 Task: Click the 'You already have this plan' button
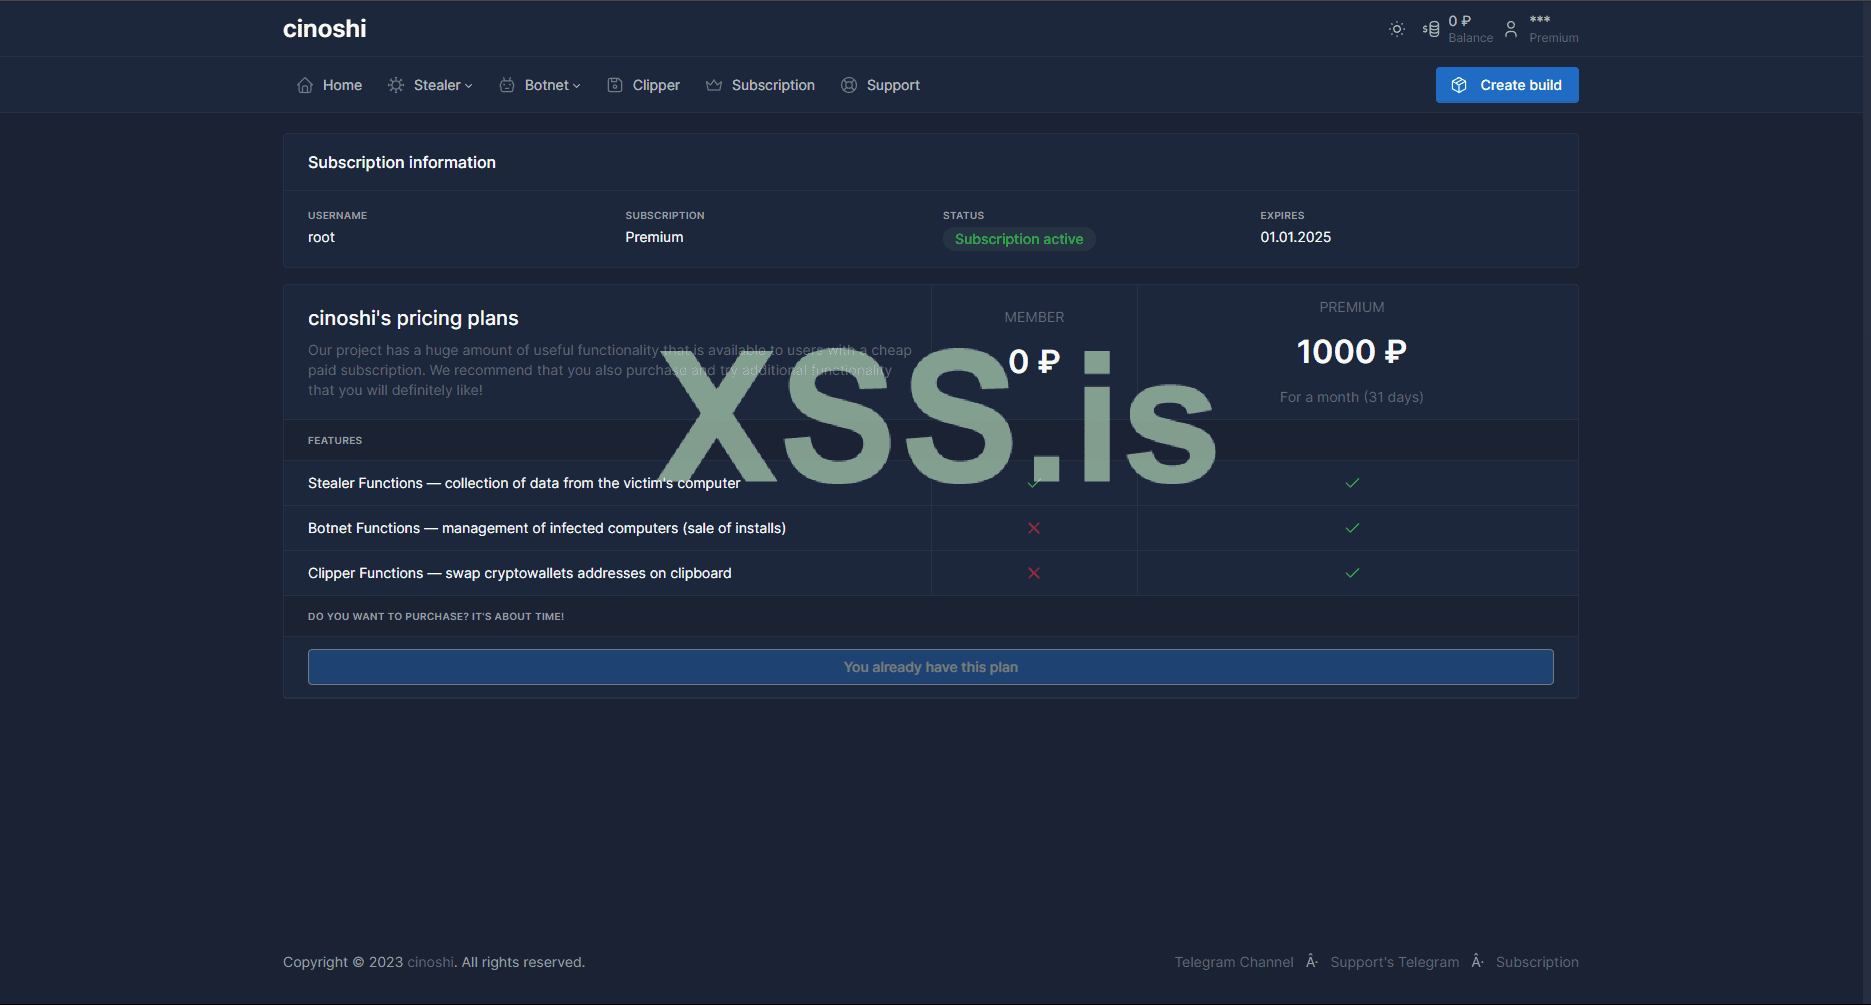point(930,667)
